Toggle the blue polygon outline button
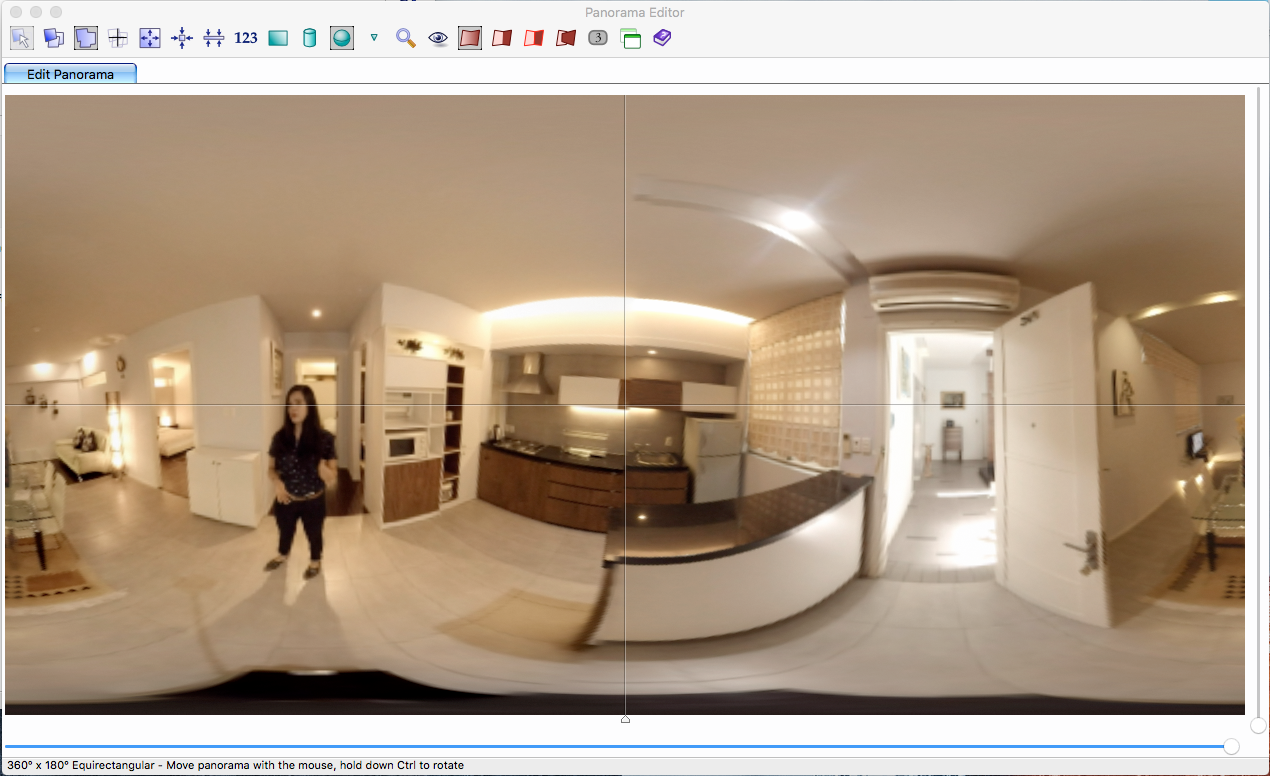The width and height of the screenshot is (1270, 776). click(x=86, y=38)
